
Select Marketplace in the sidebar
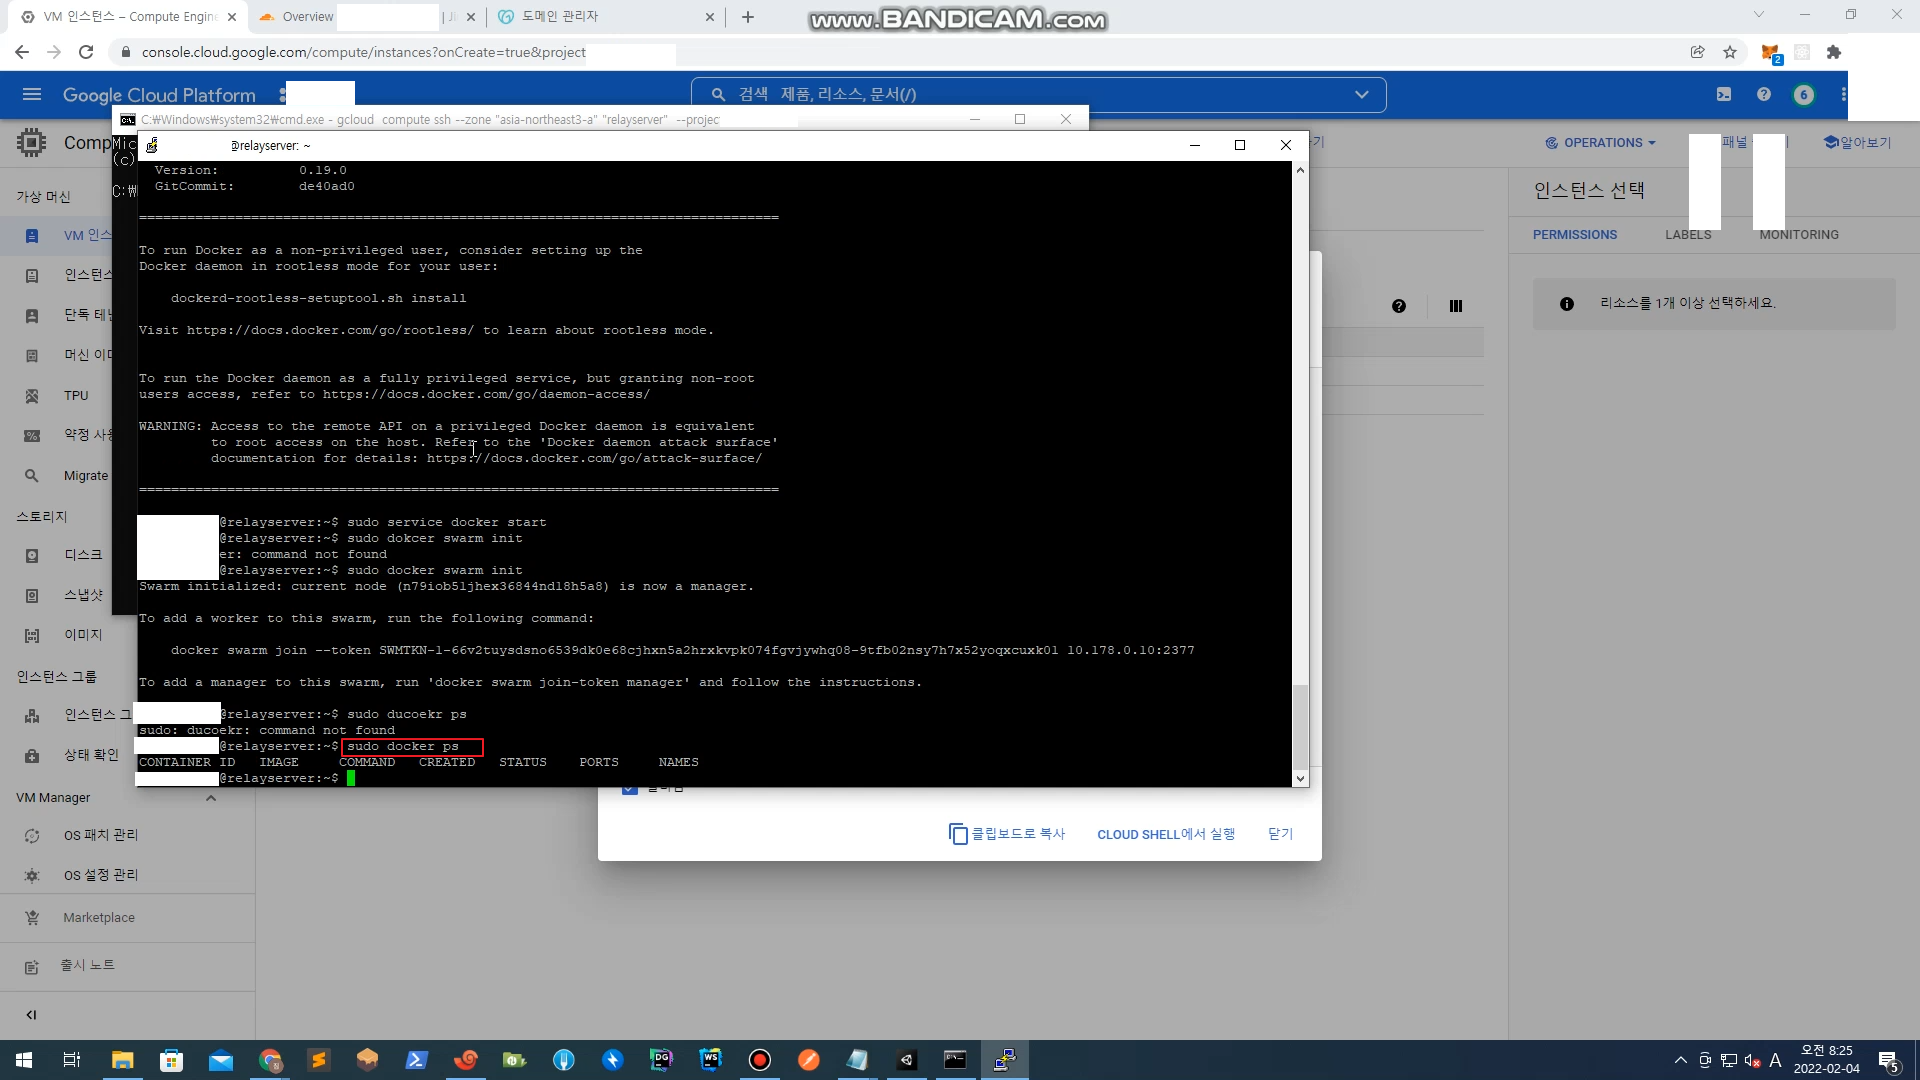[x=98, y=917]
